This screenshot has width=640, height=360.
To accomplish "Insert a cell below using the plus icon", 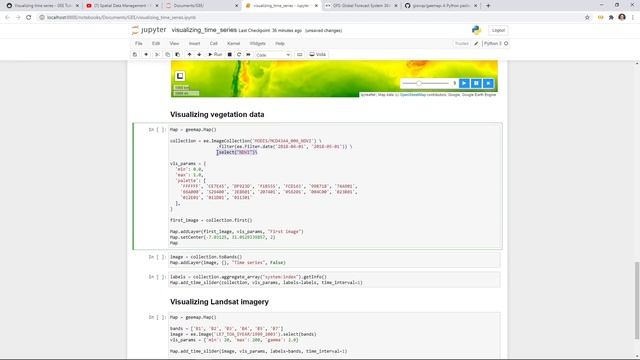I will coord(146,54).
